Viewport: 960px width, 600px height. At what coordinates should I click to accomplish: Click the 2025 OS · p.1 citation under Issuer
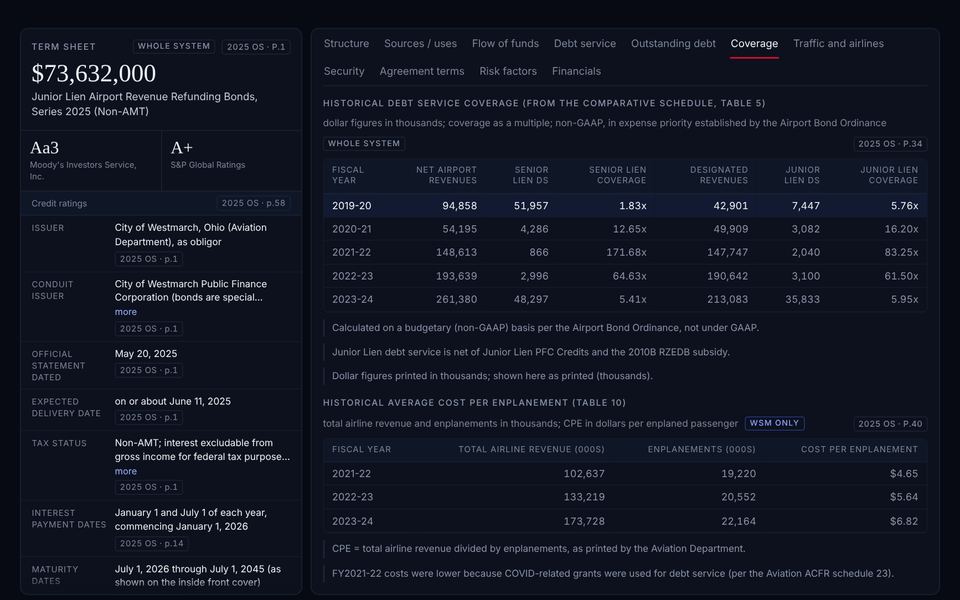click(x=149, y=259)
